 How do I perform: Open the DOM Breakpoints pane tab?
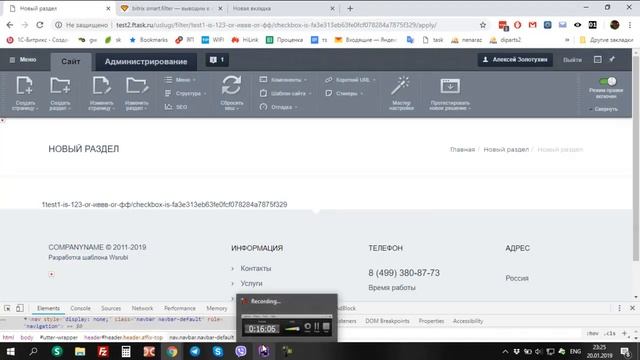pos(387,321)
